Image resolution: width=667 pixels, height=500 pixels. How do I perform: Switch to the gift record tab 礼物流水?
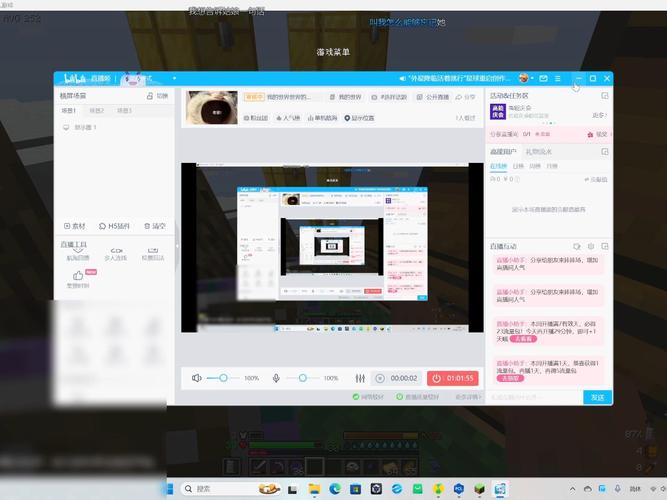pyautogui.click(x=539, y=151)
